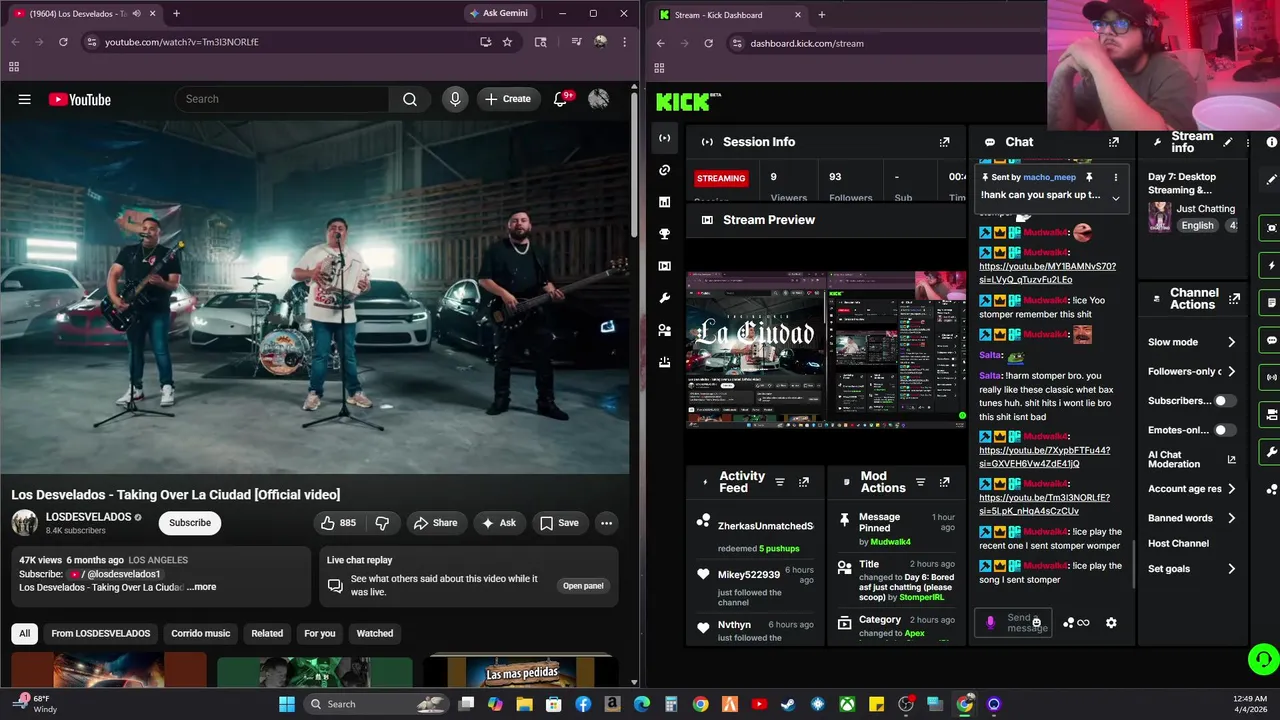This screenshot has width=1280, height=720.
Task: Select the Corrido music chip
Action: pos(201,633)
